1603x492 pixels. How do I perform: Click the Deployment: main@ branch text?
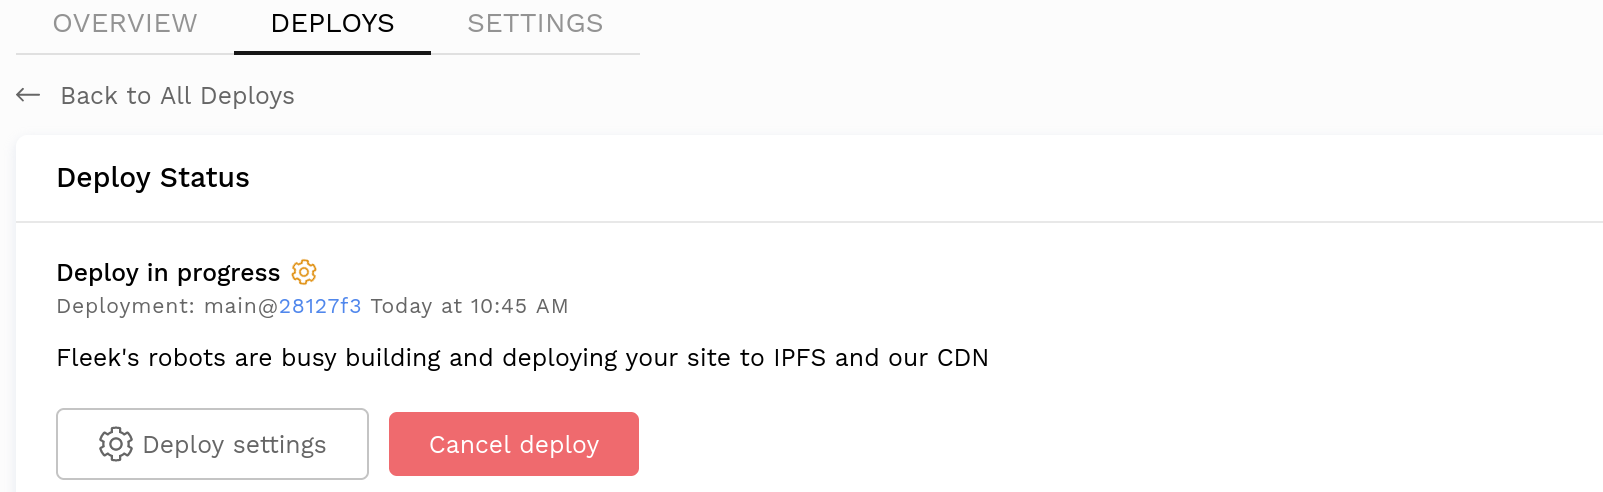(x=167, y=306)
